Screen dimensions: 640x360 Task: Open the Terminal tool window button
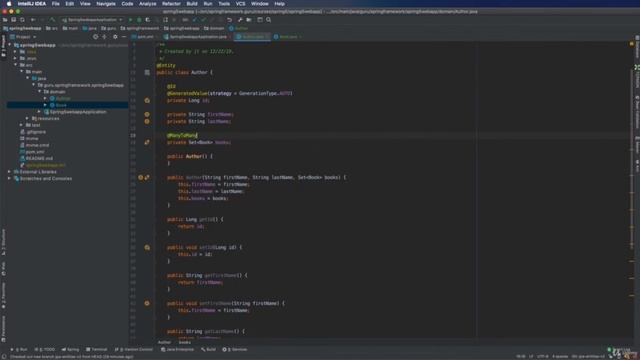point(96,349)
